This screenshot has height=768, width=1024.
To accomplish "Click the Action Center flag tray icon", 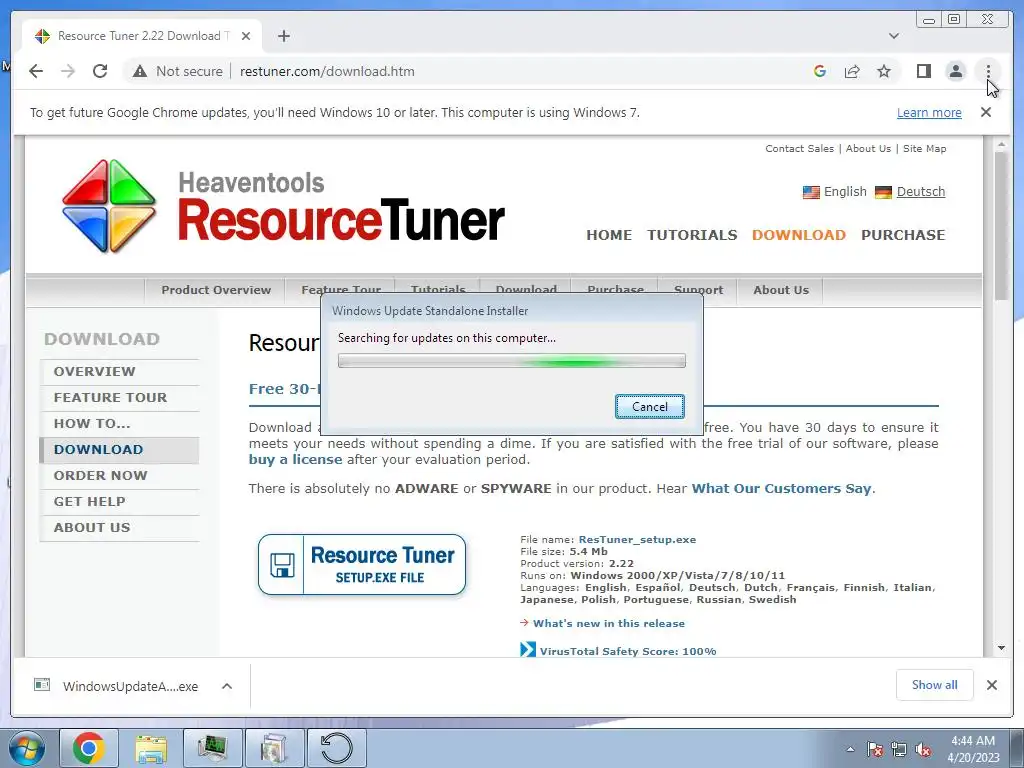I will (874, 750).
